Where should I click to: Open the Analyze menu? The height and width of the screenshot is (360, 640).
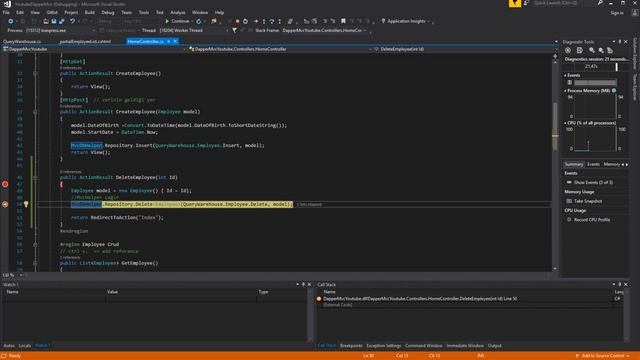point(178,13)
